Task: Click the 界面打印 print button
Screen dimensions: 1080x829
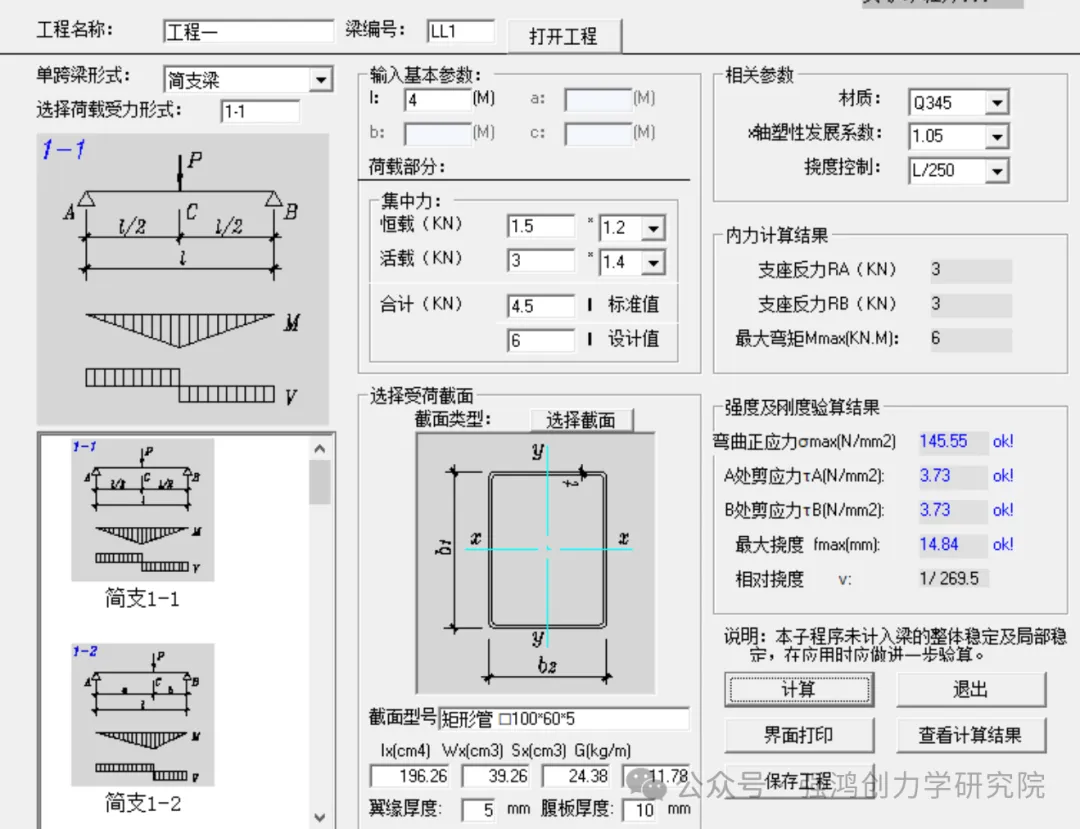Action: (799, 735)
